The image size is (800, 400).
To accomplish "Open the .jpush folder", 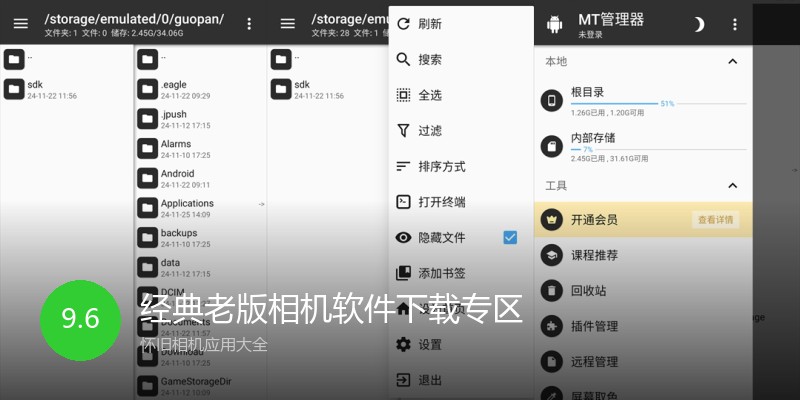I will (x=200, y=119).
